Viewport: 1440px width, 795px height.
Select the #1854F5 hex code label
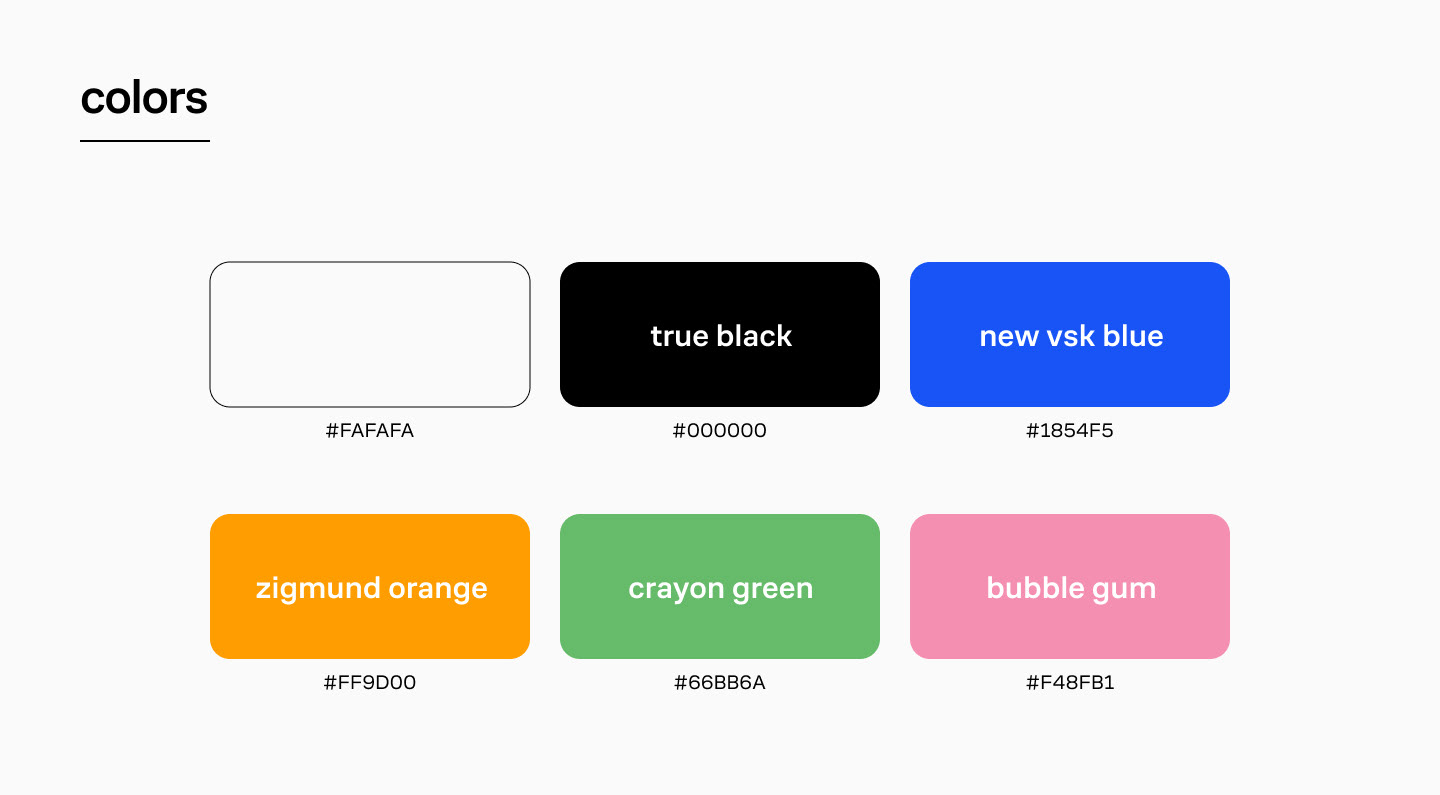pos(1070,431)
